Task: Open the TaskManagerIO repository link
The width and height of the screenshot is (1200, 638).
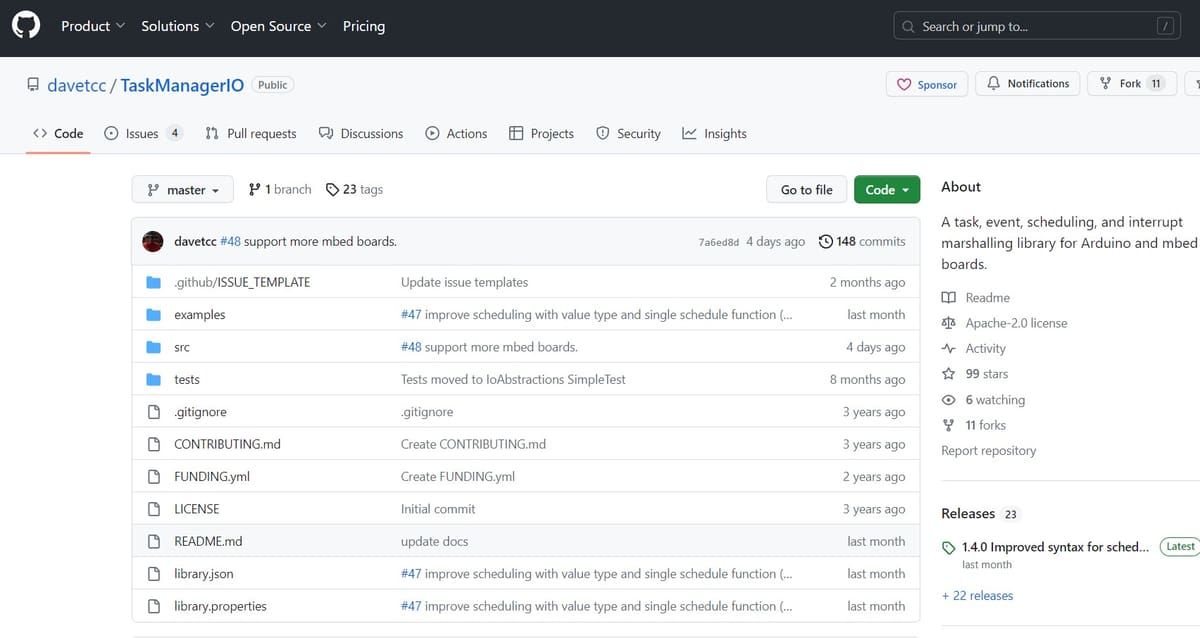Action: [182, 85]
